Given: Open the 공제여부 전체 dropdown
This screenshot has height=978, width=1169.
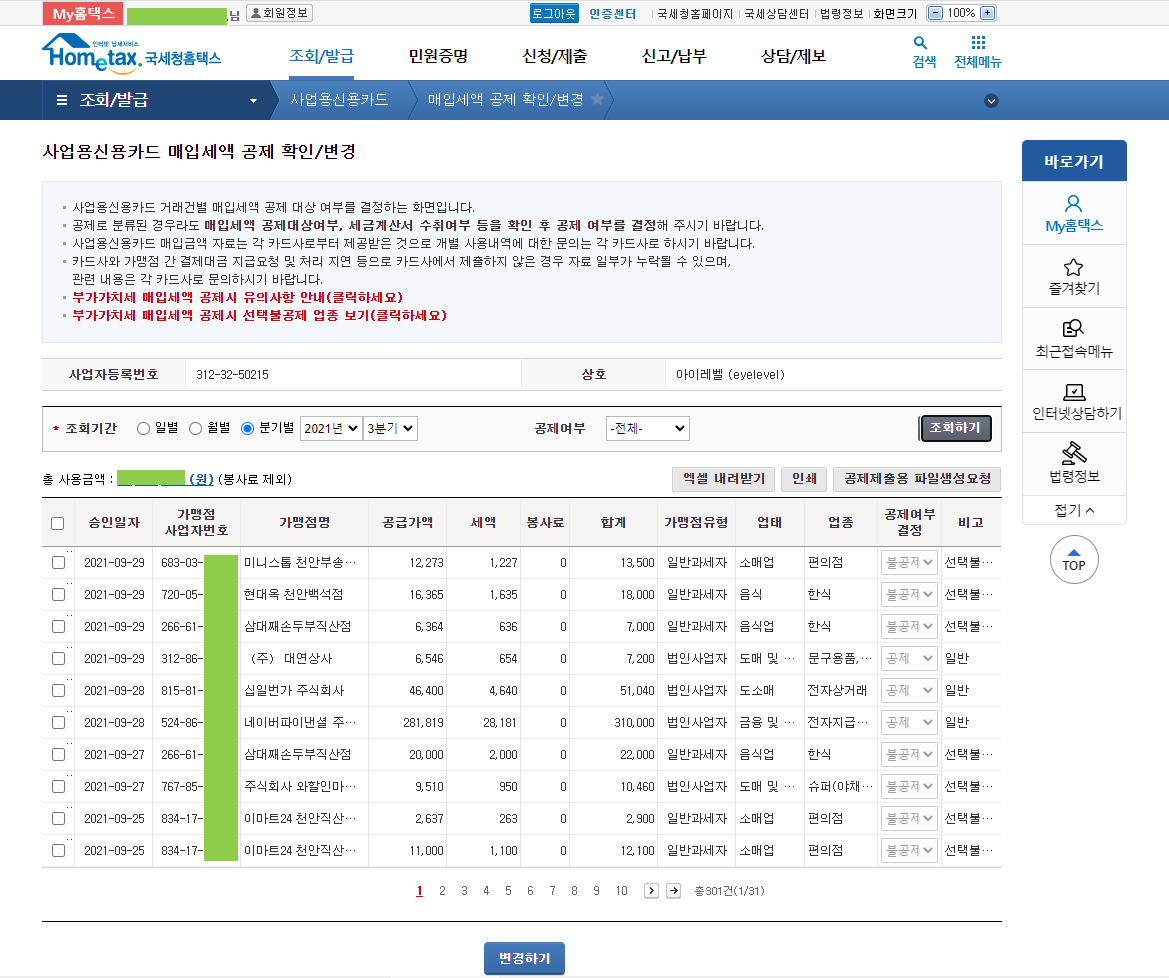Looking at the screenshot, I should pyautogui.click(x=647, y=428).
